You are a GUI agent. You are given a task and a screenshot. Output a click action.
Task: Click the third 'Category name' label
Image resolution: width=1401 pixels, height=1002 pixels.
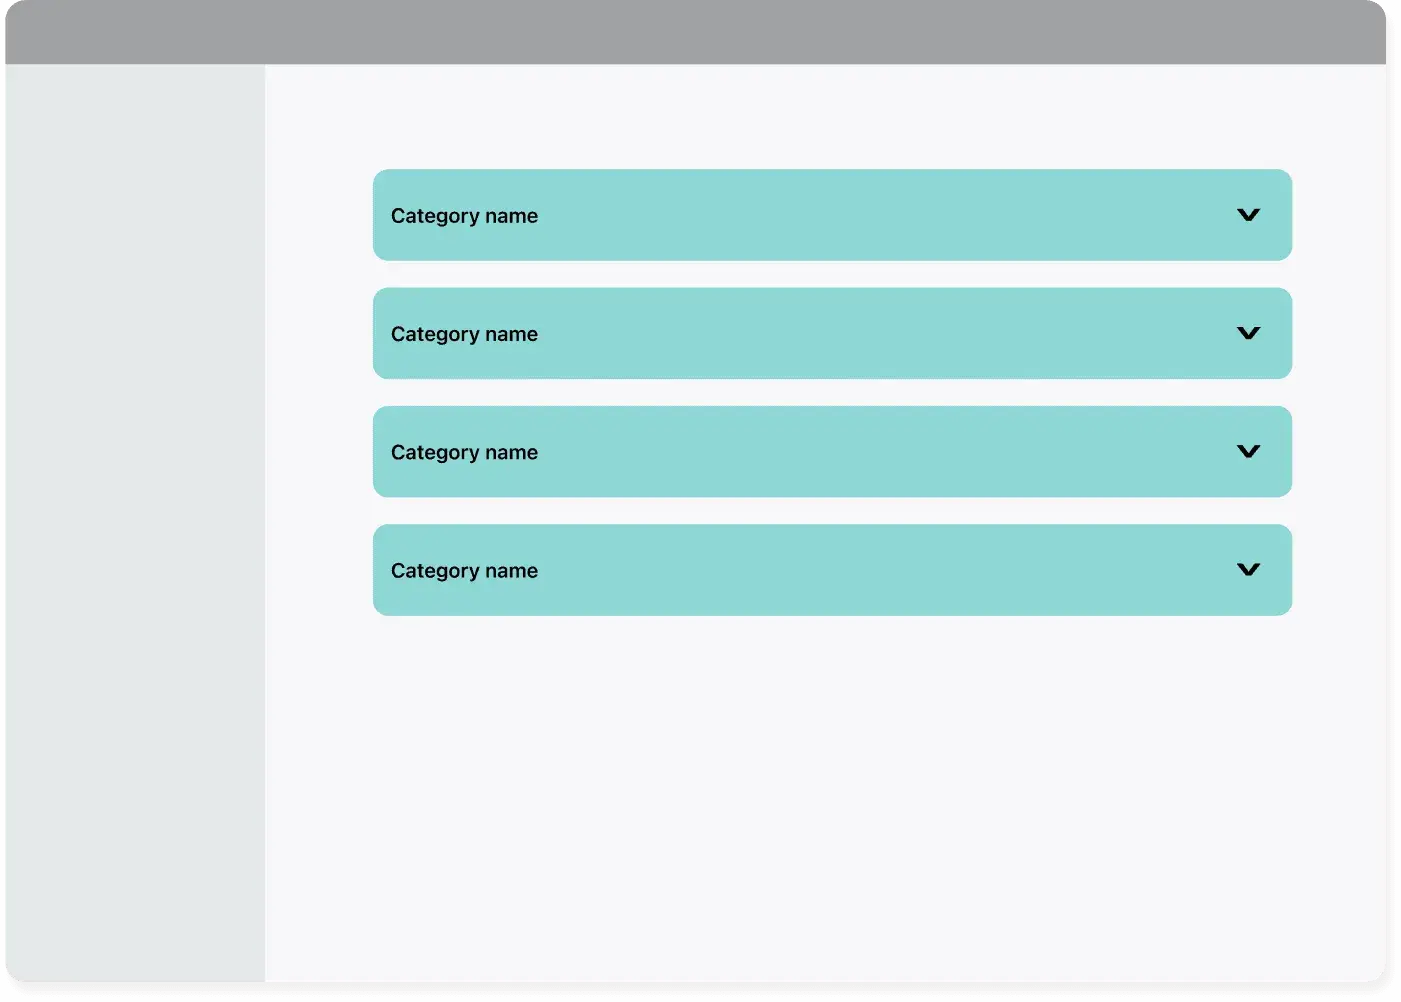coord(464,452)
